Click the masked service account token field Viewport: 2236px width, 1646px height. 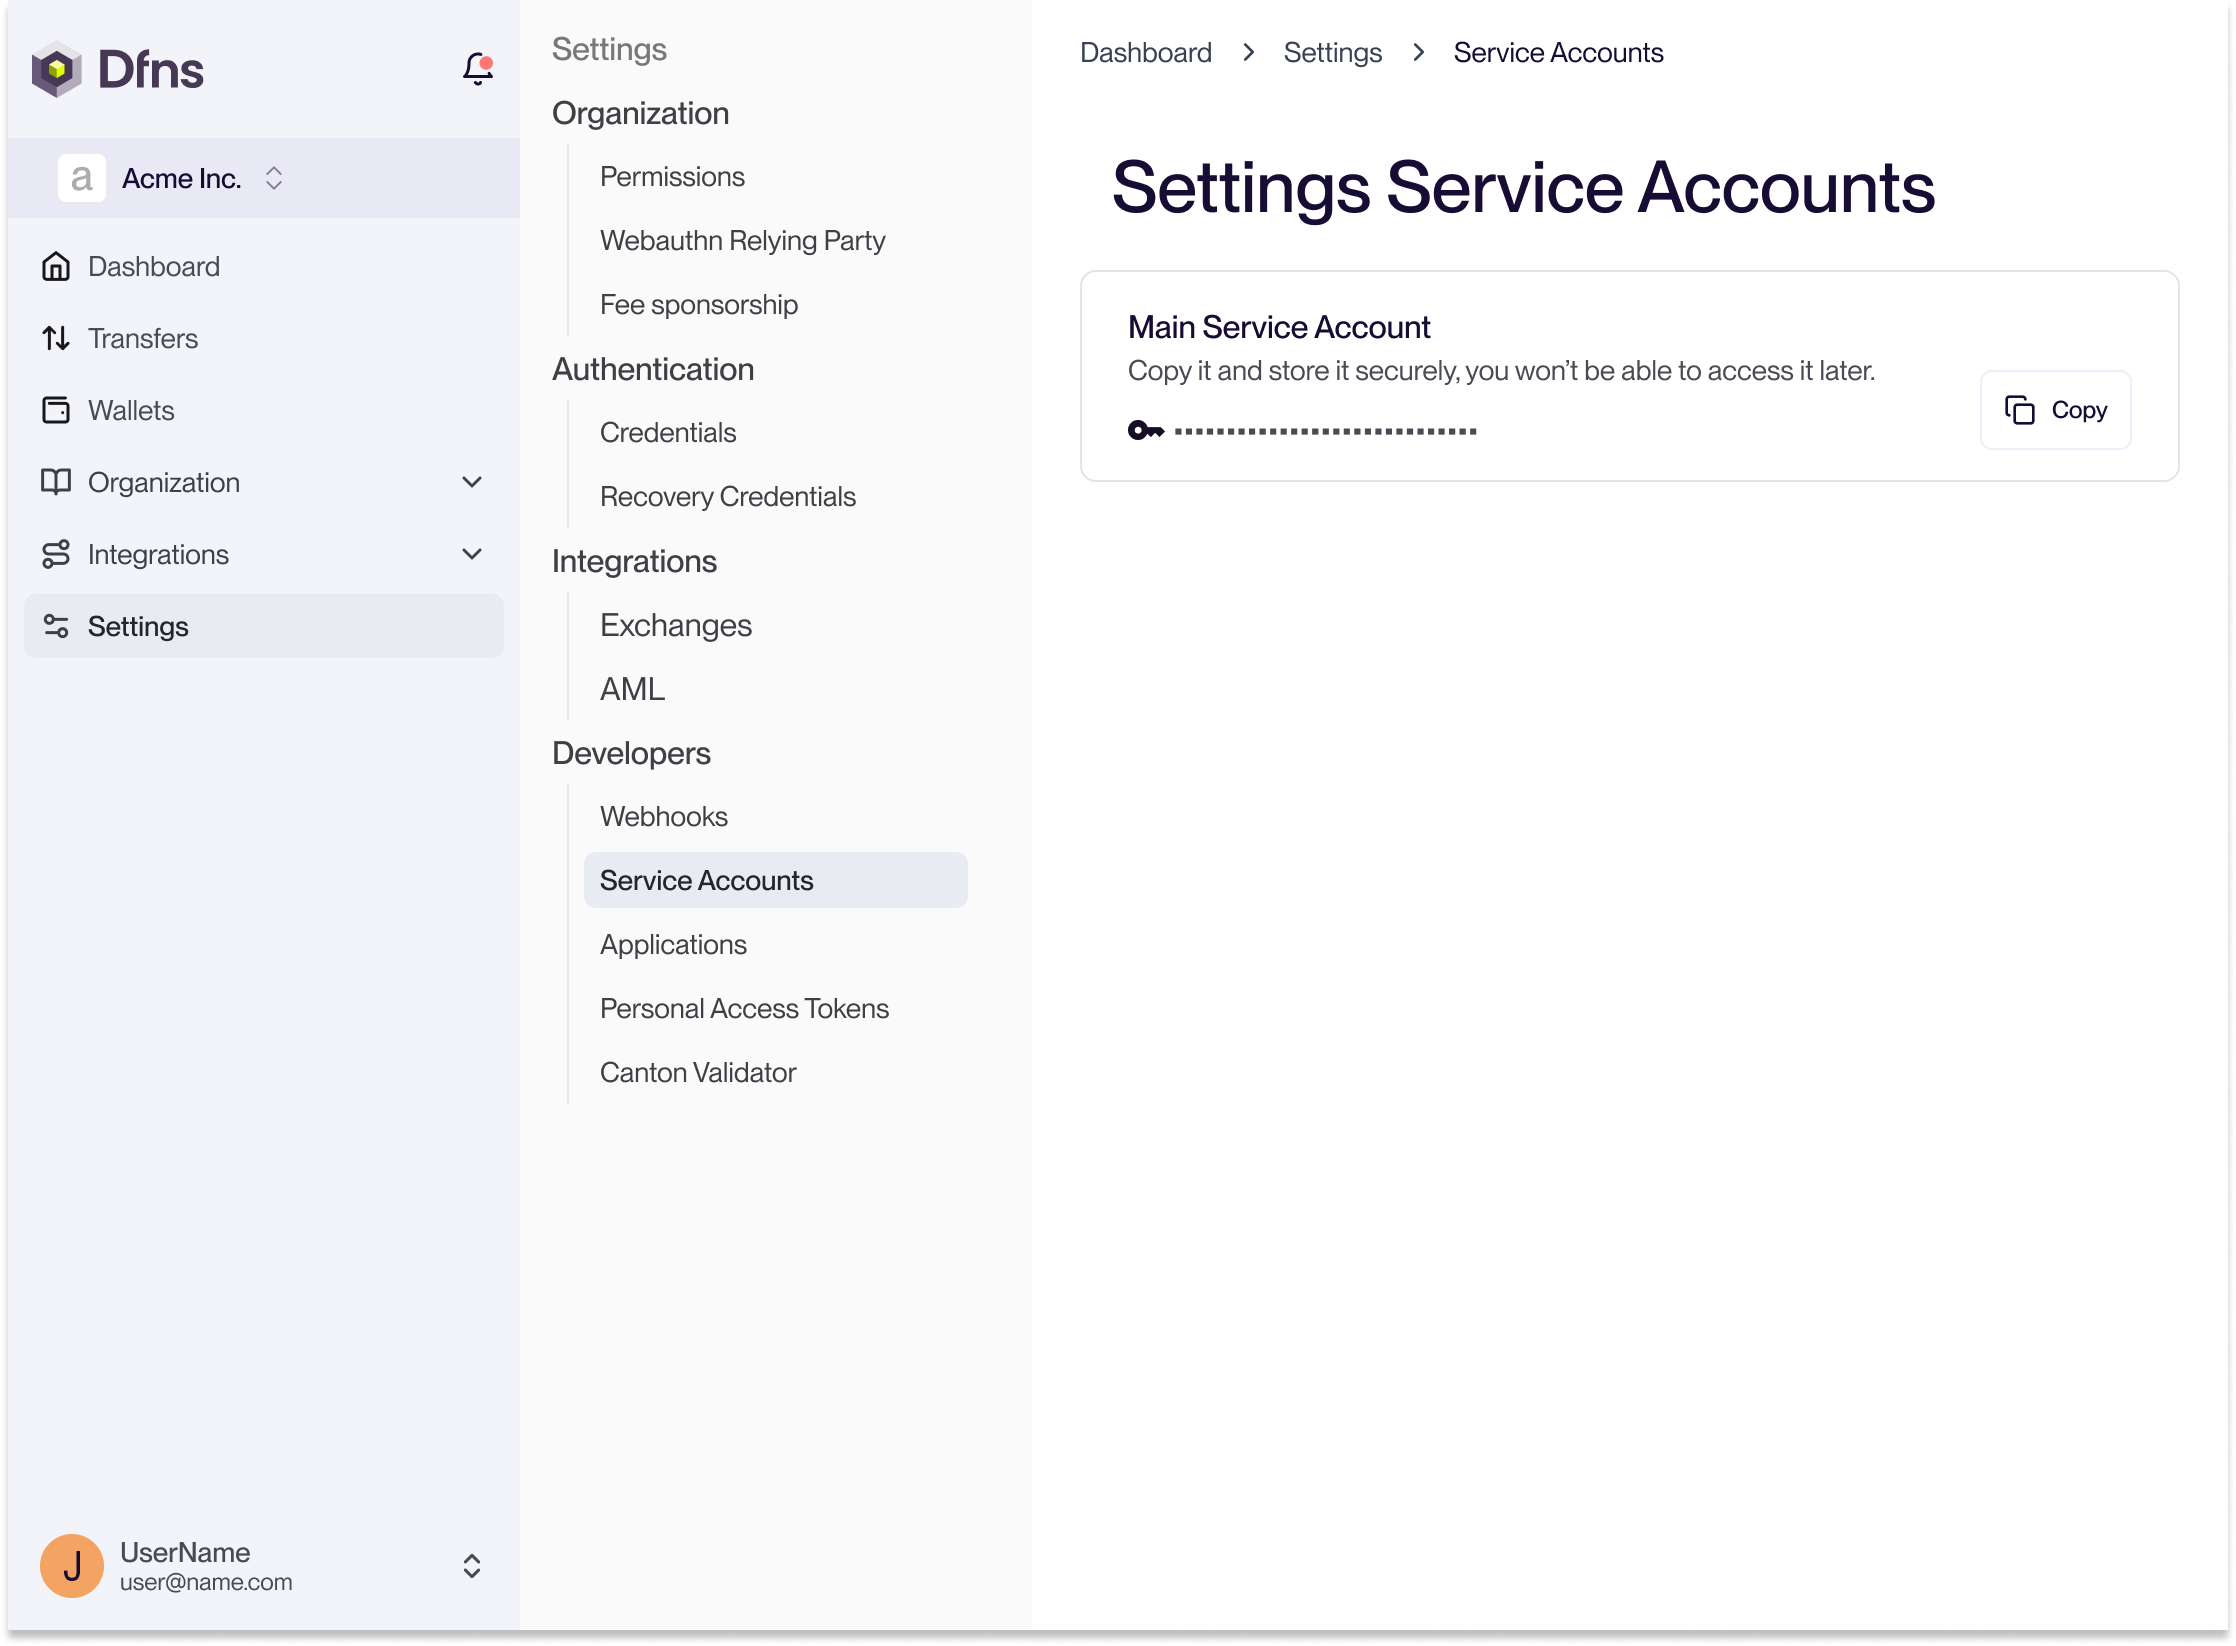(x=1325, y=432)
